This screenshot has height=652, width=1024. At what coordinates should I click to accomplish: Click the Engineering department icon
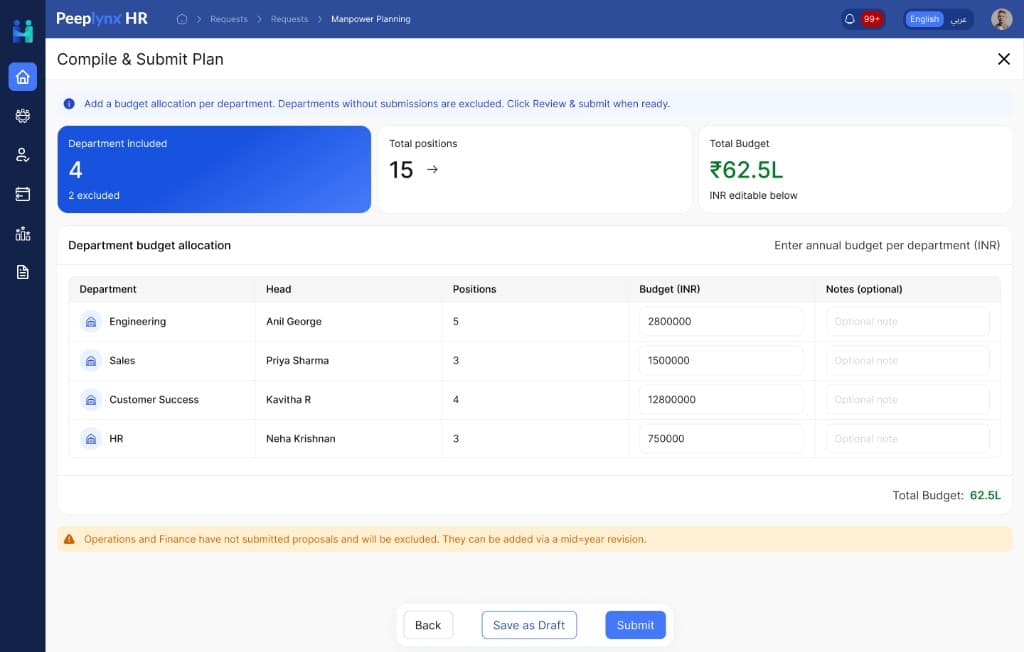pyautogui.click(x=91, y=321)
